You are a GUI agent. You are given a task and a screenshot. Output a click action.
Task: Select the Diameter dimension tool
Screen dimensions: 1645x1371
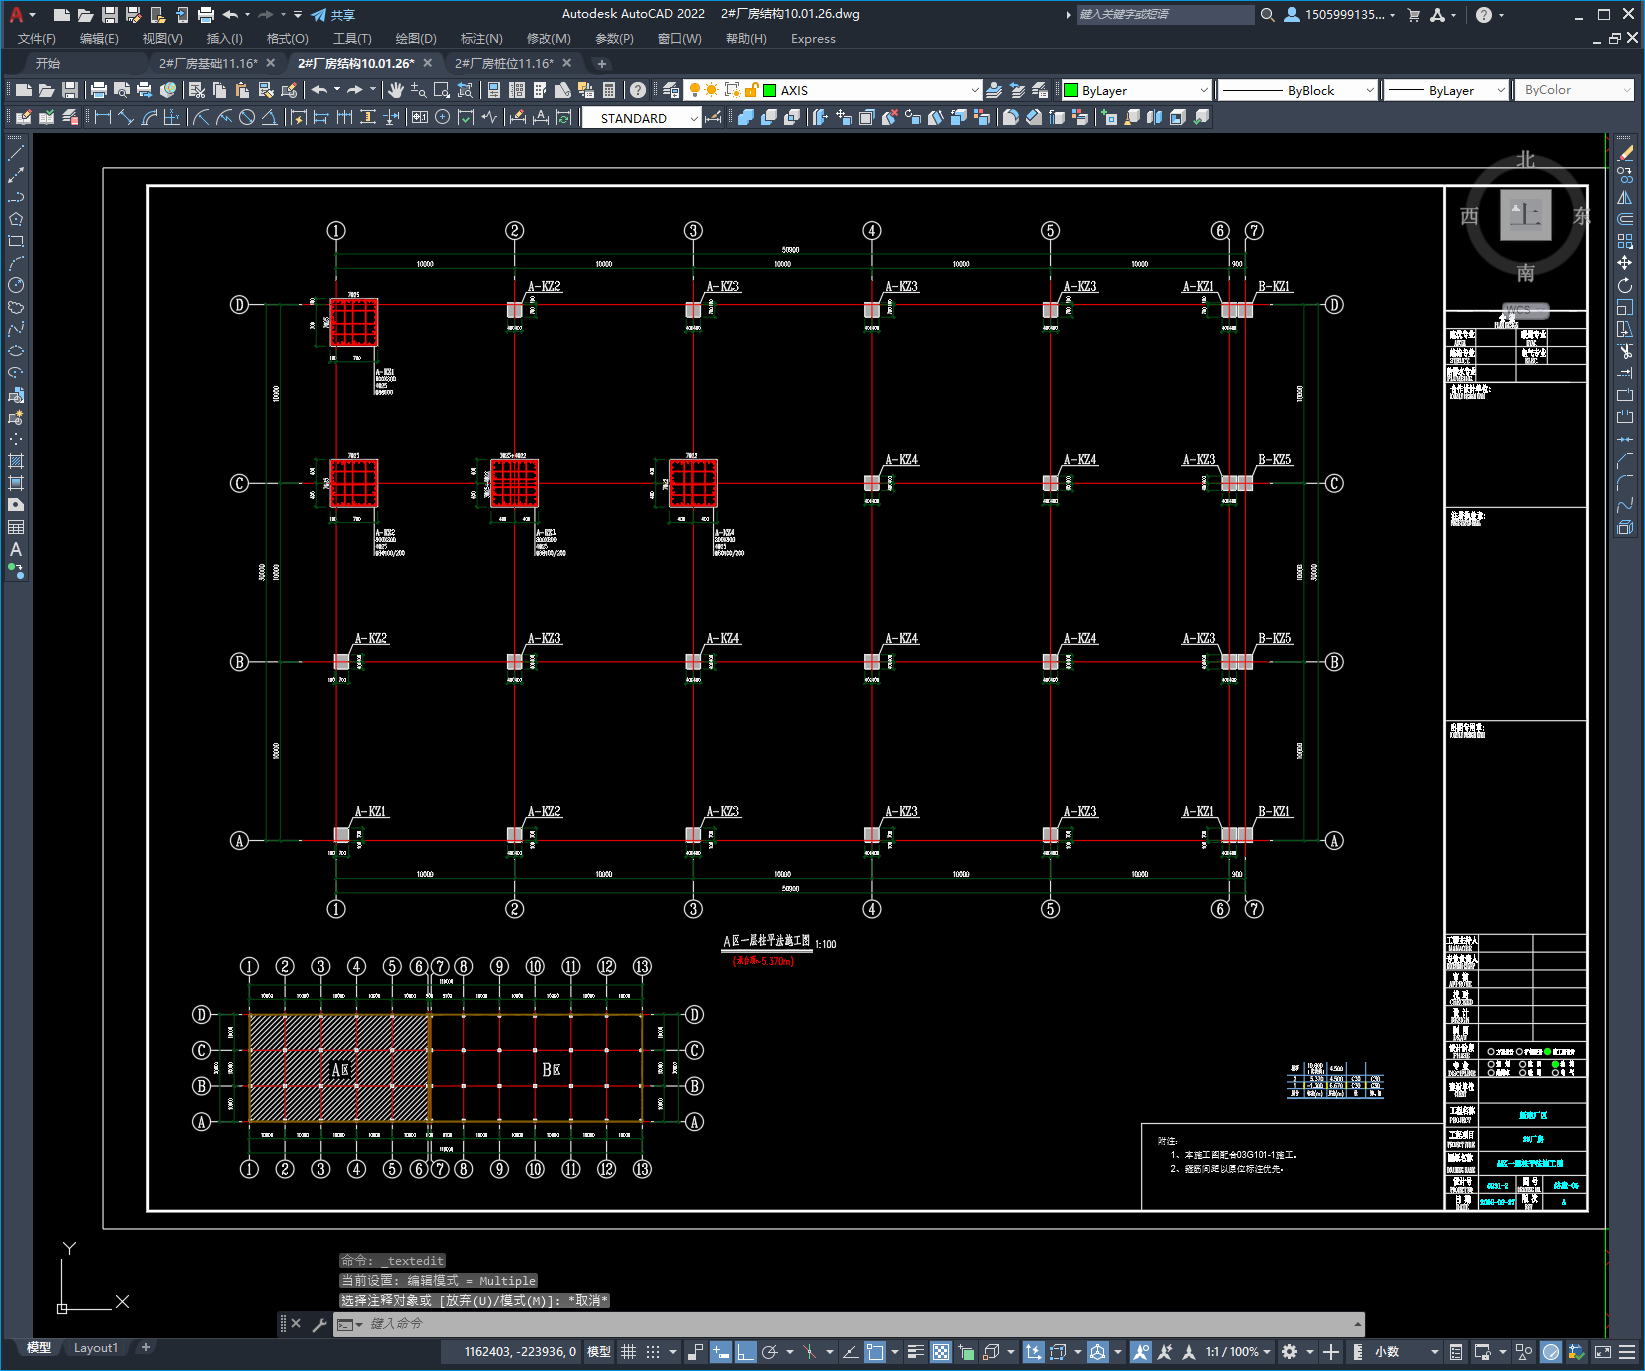[x=247, y=118]
